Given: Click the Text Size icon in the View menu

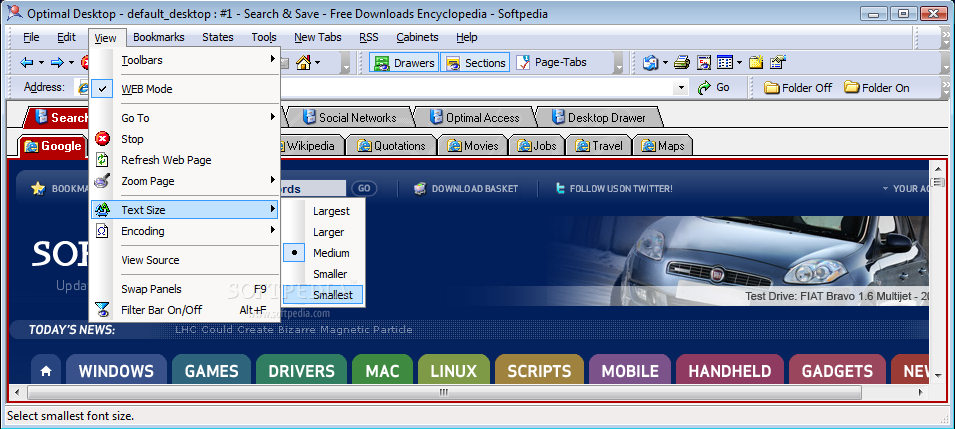Looking at the screenshot, I should 103,210.
